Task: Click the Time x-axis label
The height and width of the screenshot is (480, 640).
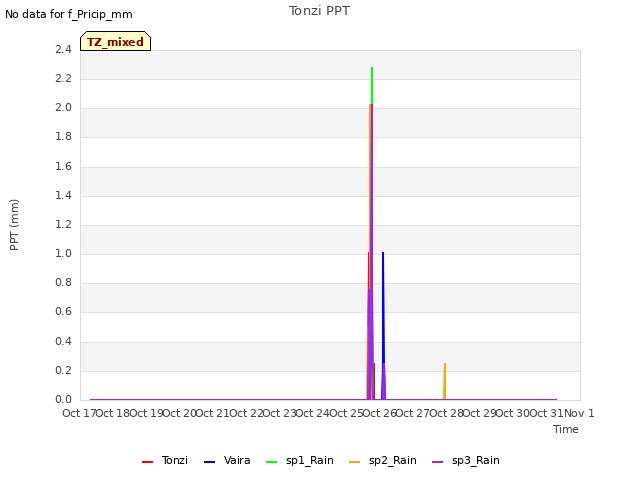Action: 566,429
